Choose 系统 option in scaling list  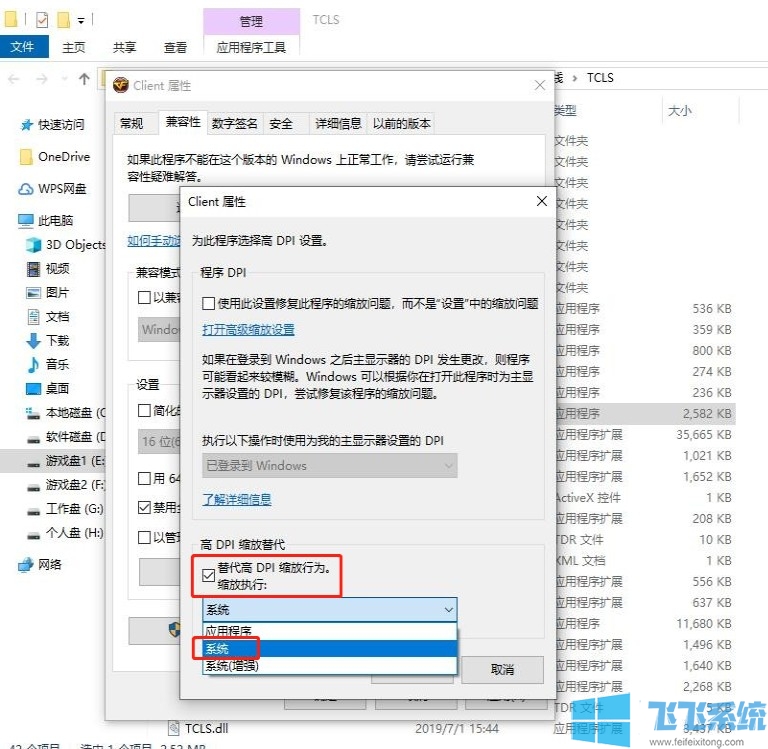click(x=330, y=649)
